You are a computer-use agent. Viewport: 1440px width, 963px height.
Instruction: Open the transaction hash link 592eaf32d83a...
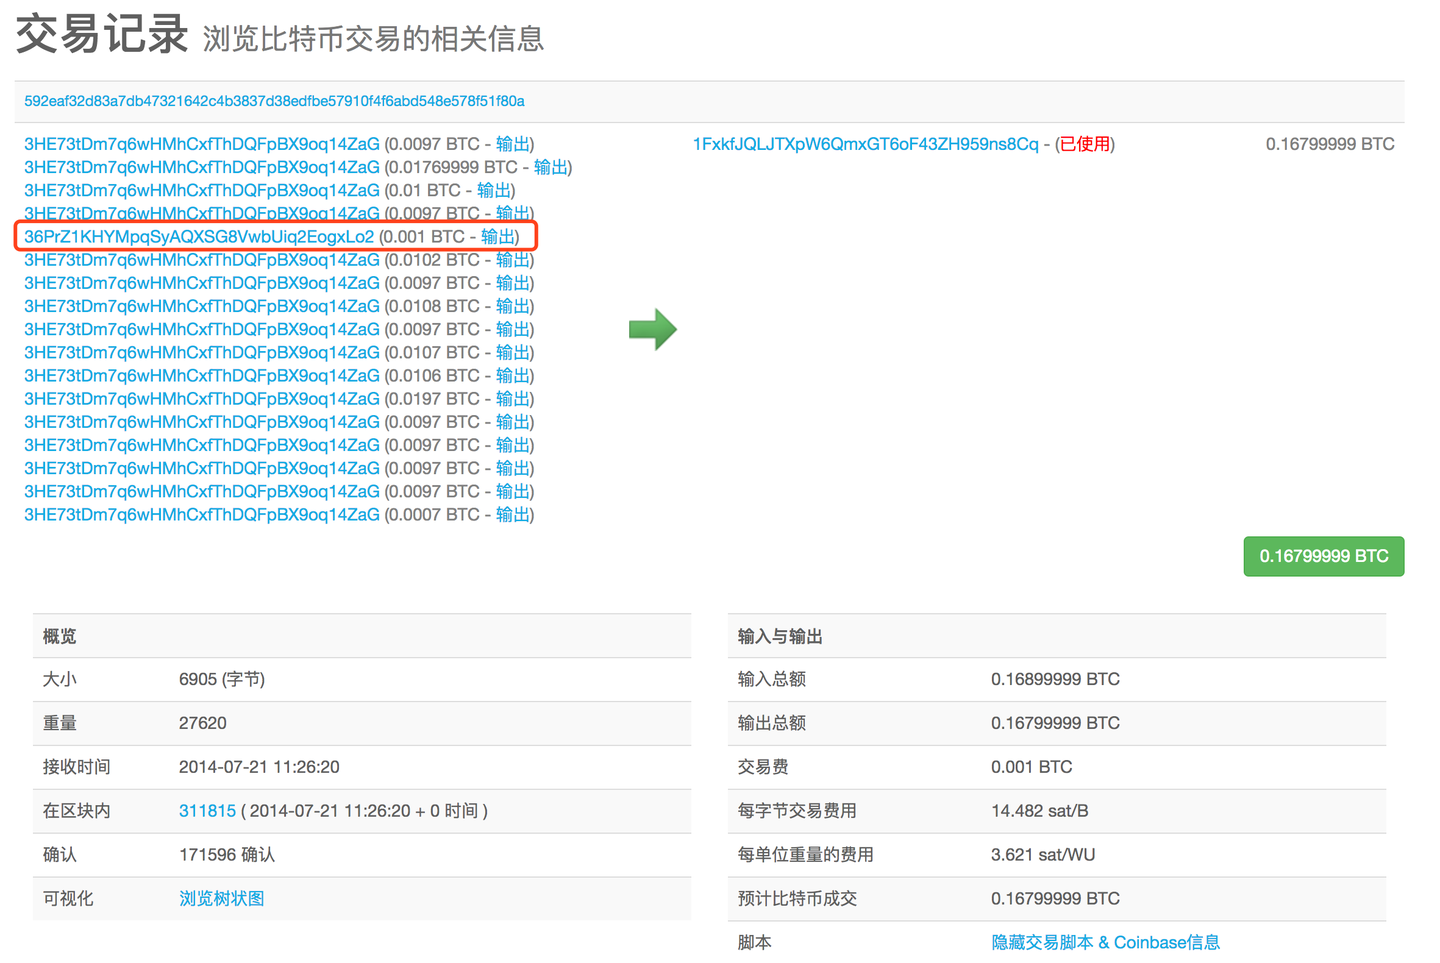click(274, 101)
